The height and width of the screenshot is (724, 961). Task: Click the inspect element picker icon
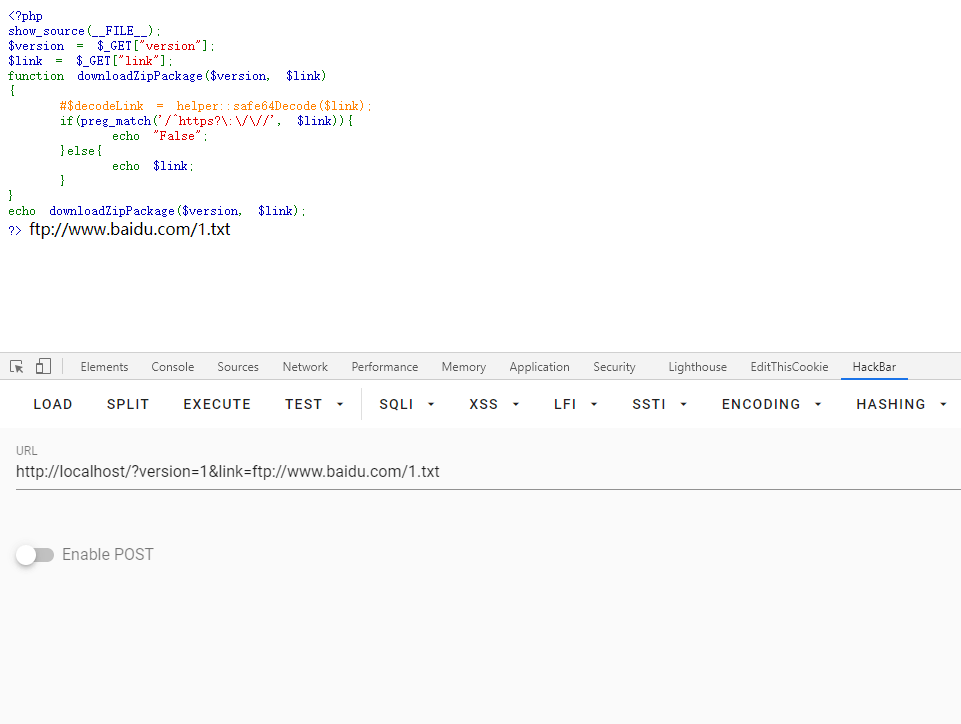(17, 367)
